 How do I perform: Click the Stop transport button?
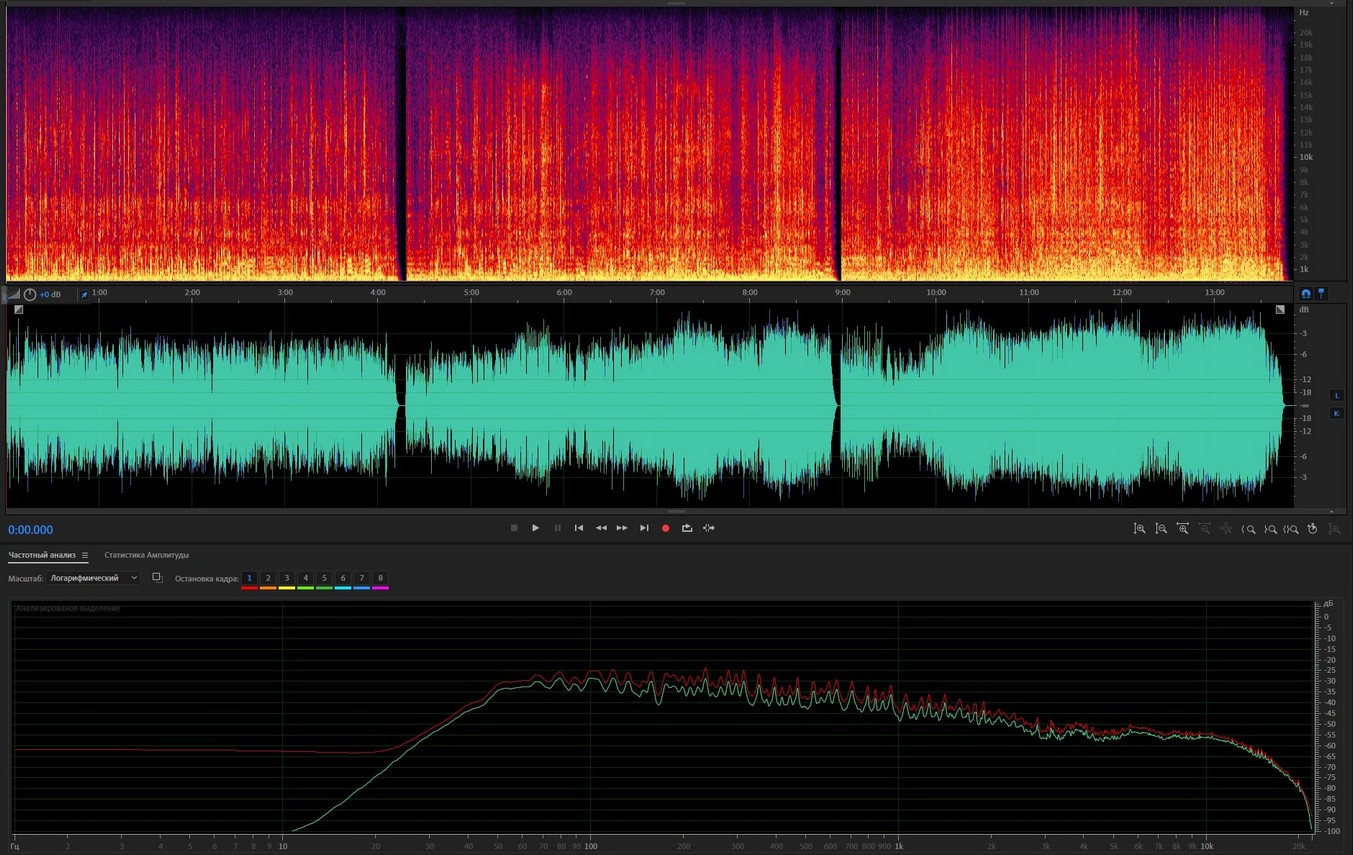point(514,528)
